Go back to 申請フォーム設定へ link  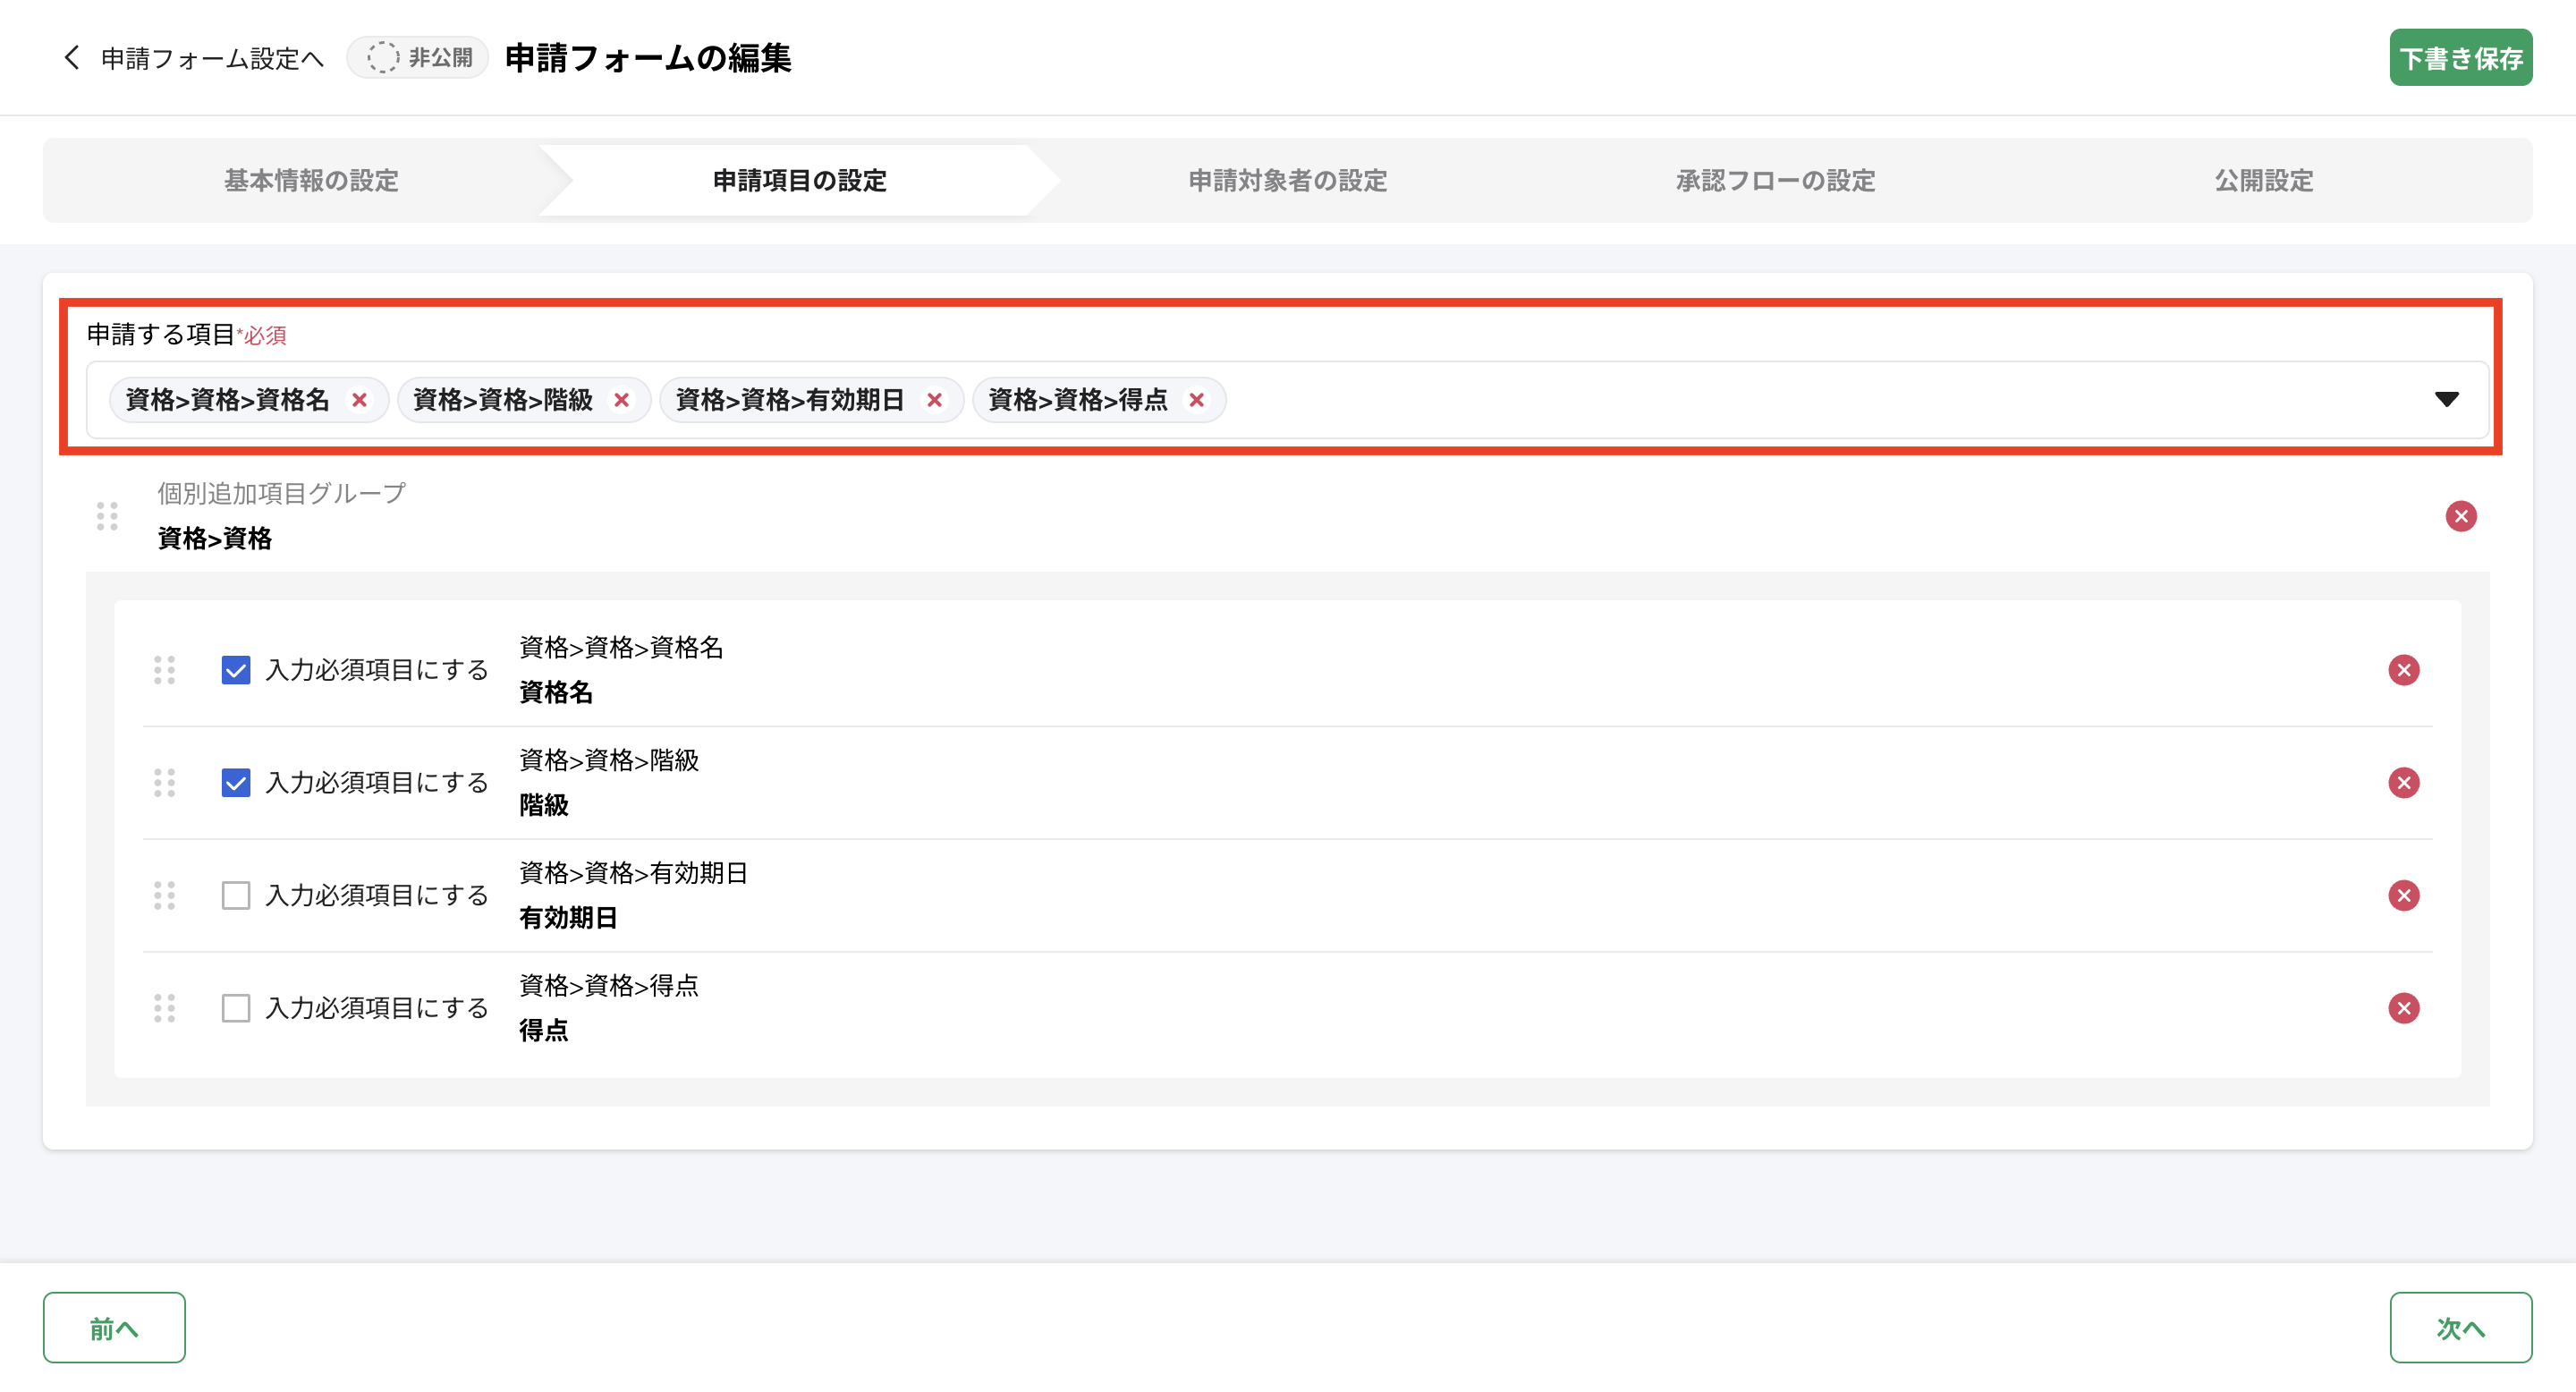pyautogui.click(x=195, y=58)
